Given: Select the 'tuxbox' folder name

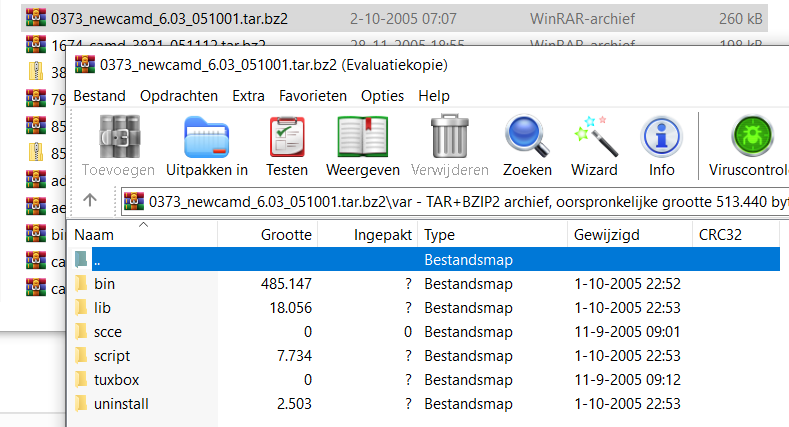Looking at the screenshot, I should [116, 380].
